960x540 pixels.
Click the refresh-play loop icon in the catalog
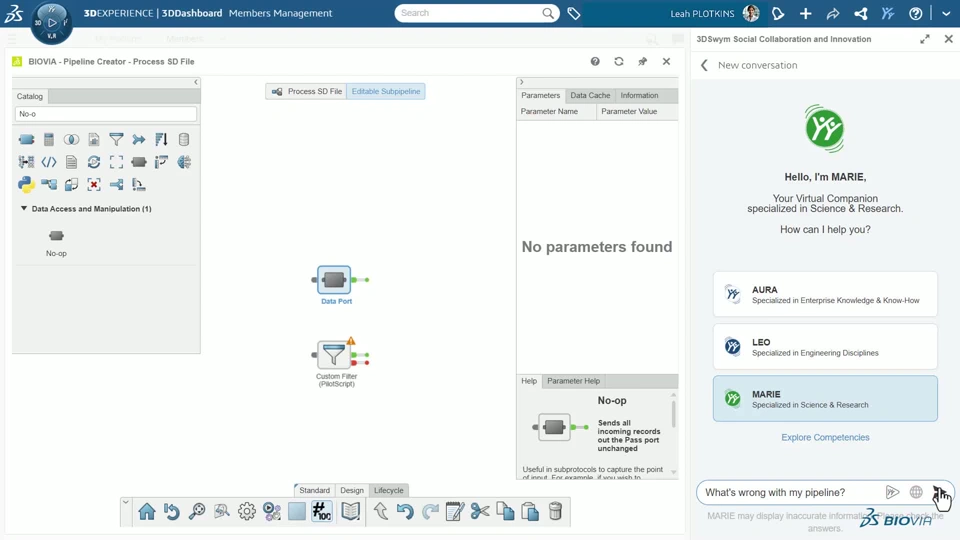pos(94,162)
